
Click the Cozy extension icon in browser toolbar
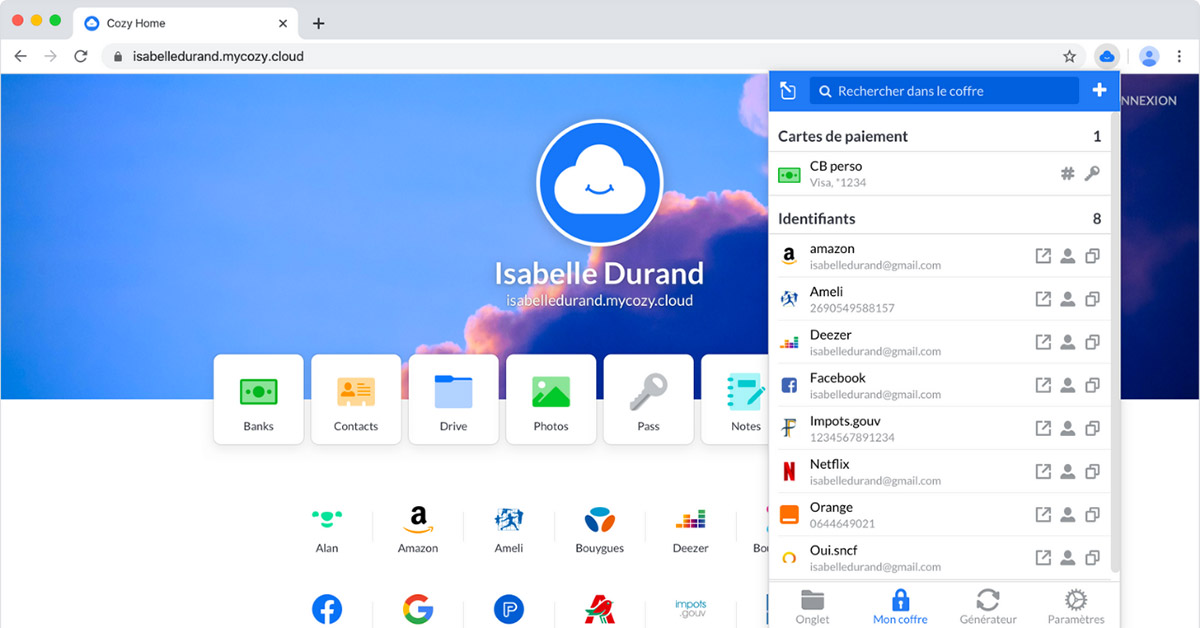(1107, 56)
